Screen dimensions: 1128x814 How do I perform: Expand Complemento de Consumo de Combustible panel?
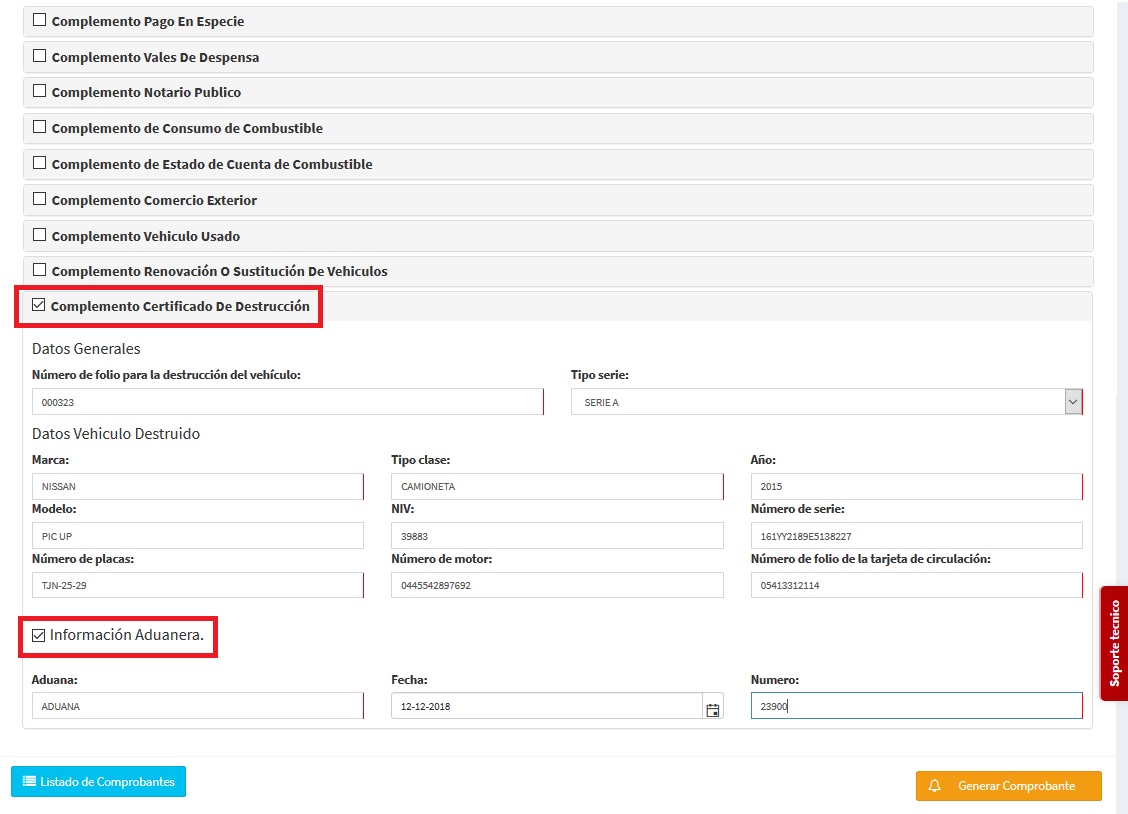pos(187,128)
